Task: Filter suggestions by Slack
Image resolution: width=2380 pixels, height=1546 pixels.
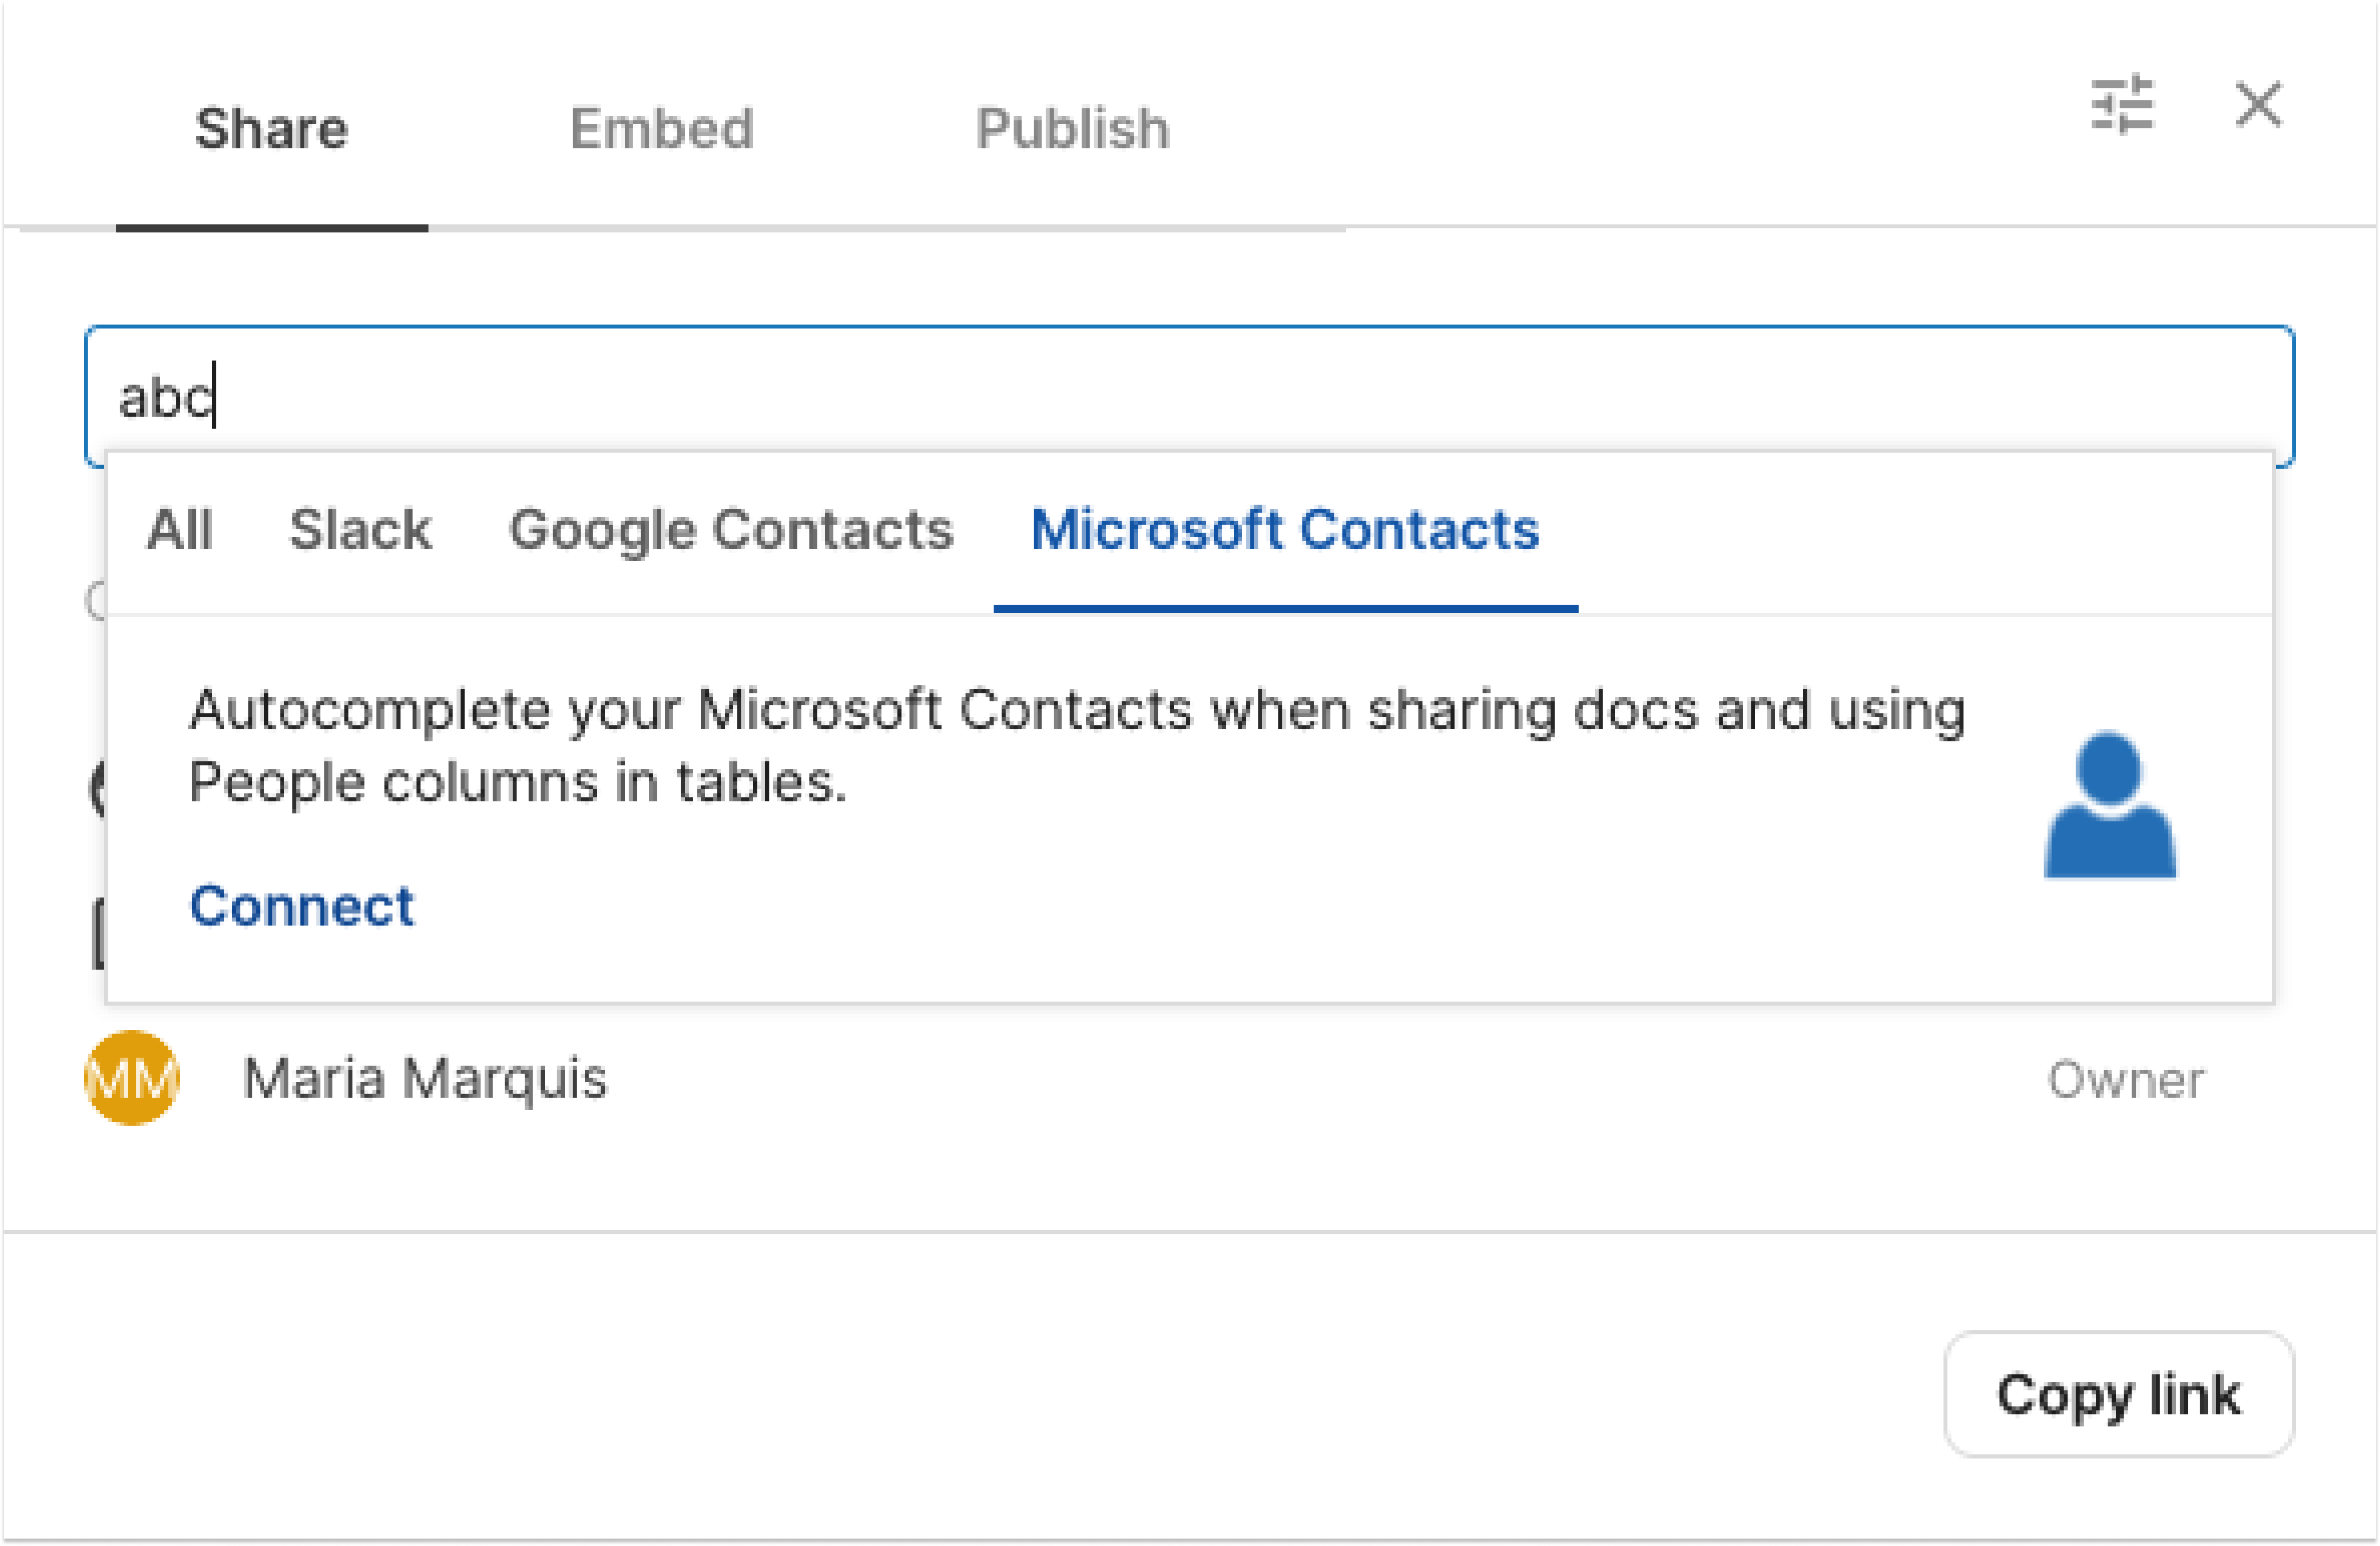Action: click(x=360, y=529)
